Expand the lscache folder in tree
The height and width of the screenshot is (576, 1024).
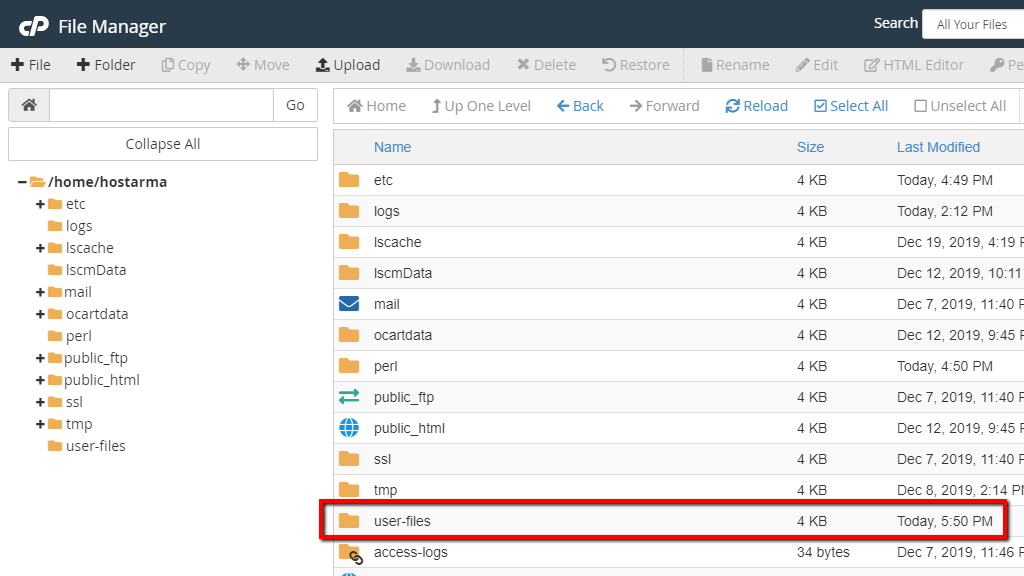(40, 248)
